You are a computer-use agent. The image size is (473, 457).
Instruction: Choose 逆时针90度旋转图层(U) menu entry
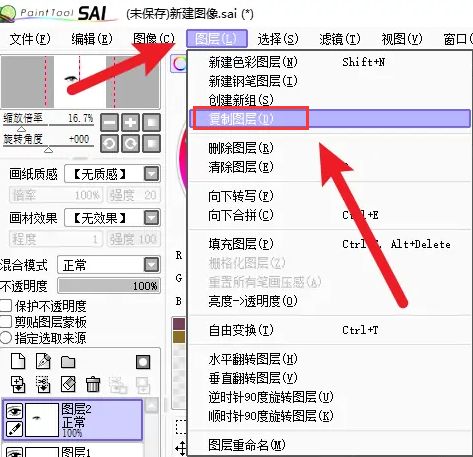pyautogui.click(x=330, y=397)
